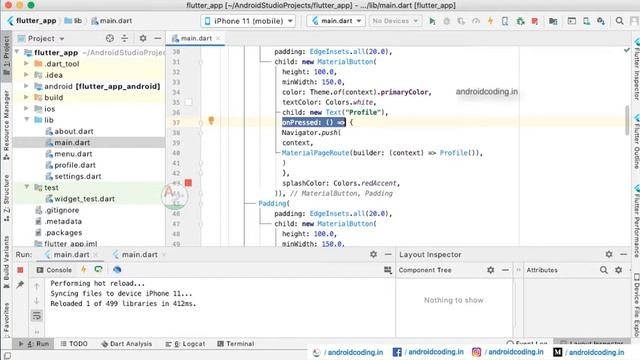Collapse the test folder arrow

click(27, 187)
